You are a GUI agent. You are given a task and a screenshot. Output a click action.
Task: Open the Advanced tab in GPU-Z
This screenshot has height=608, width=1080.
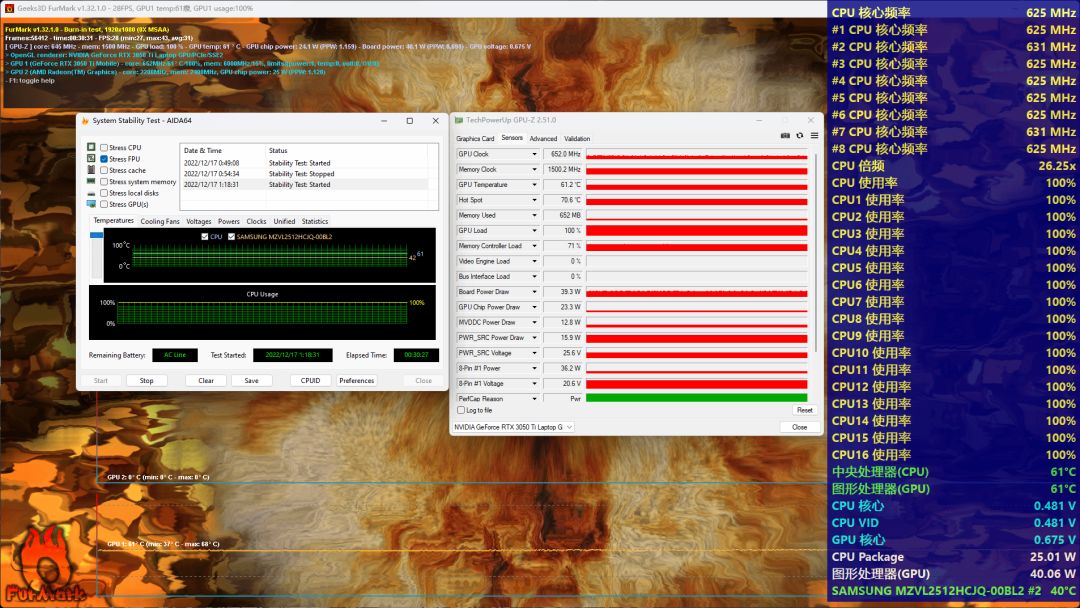543,139
